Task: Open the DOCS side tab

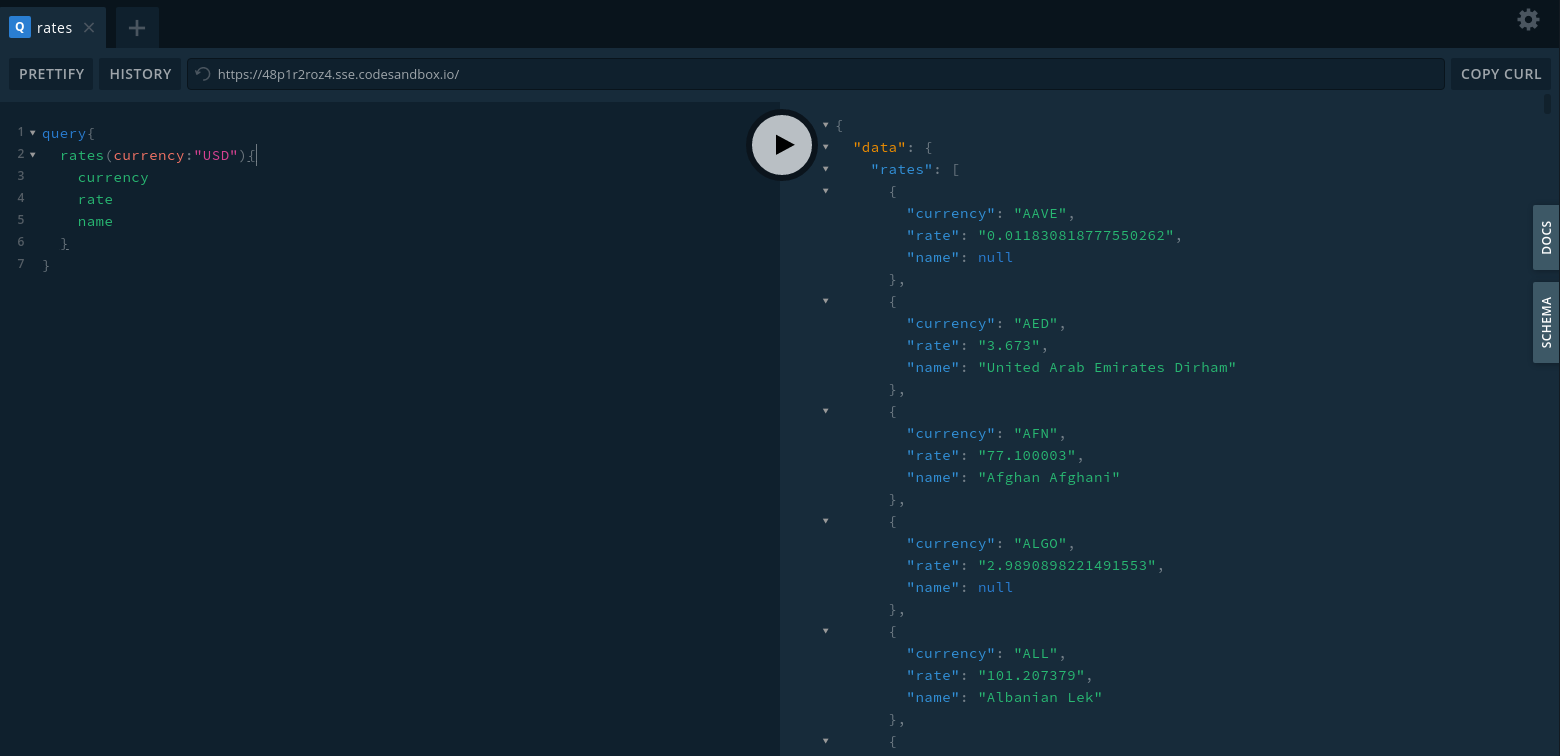Action: pos(1546,238)
